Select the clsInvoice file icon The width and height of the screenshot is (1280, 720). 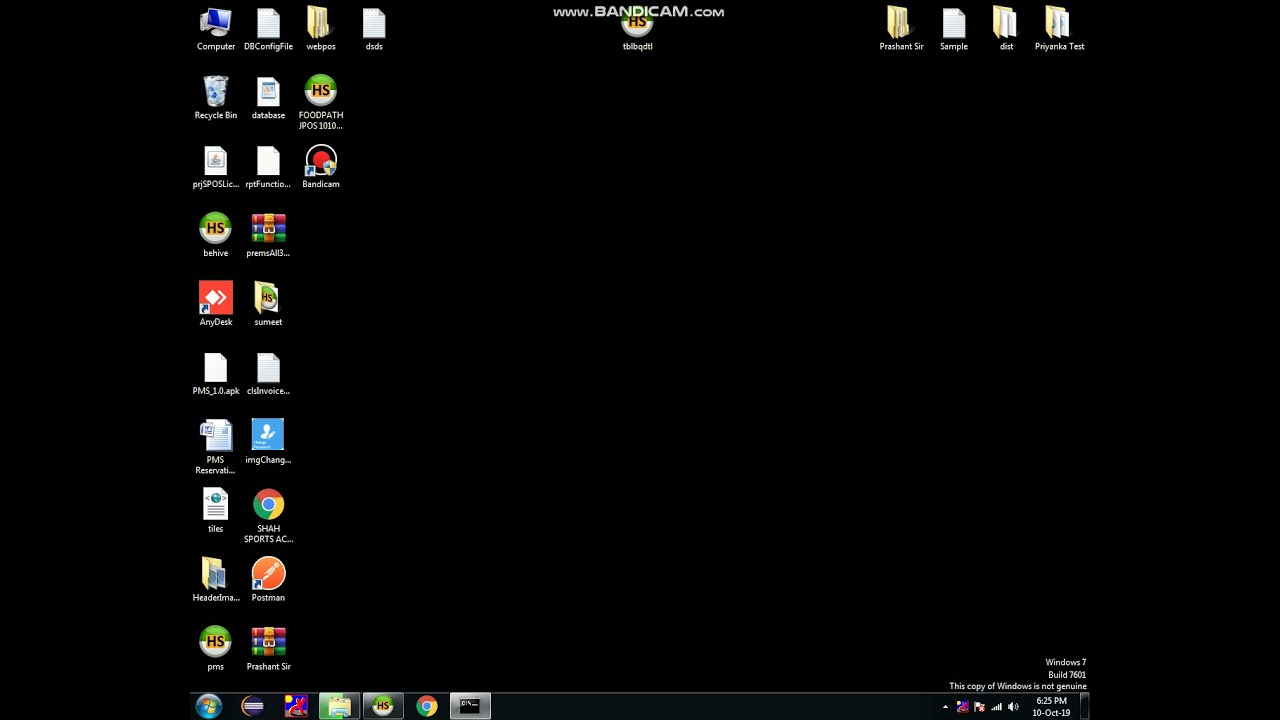click(268, 374)
